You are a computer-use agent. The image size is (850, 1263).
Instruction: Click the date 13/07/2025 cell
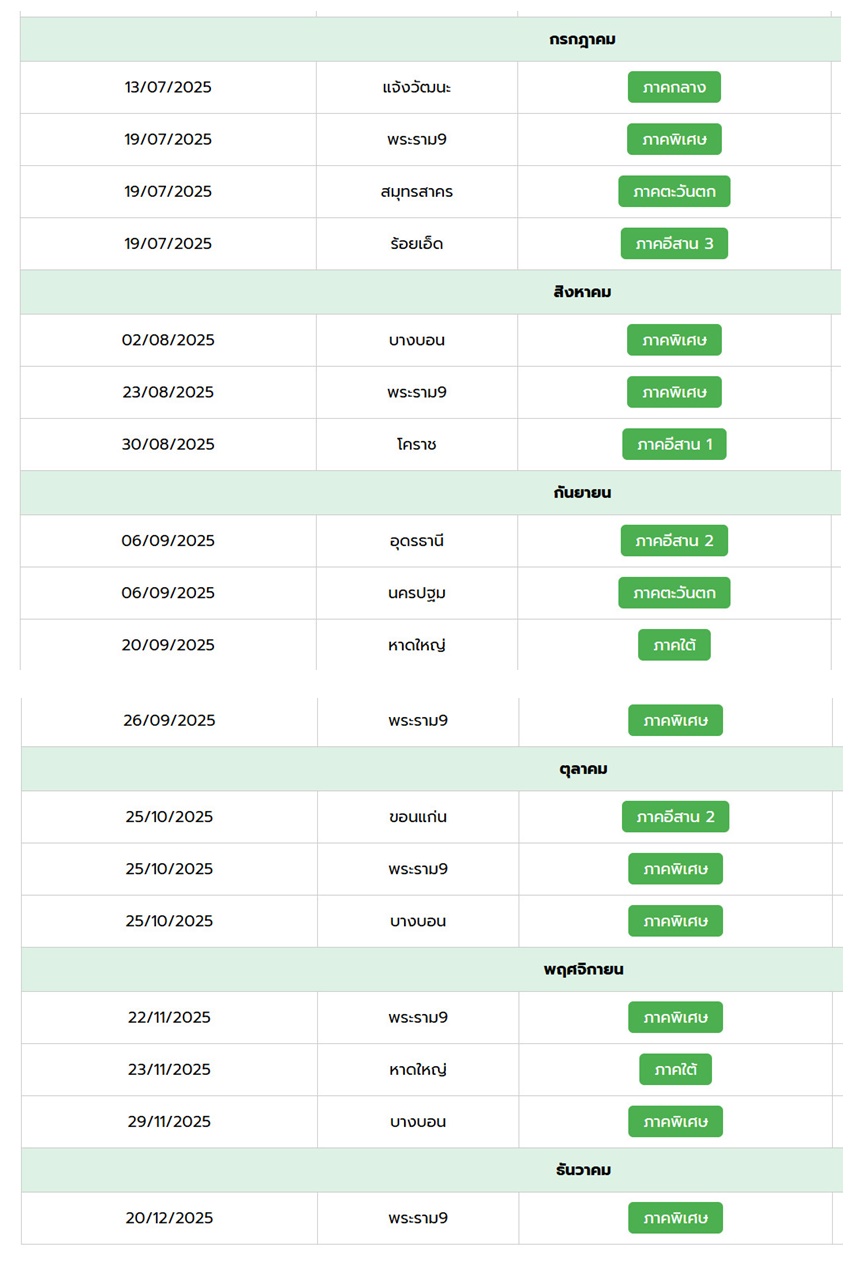(x=168, y=87)
